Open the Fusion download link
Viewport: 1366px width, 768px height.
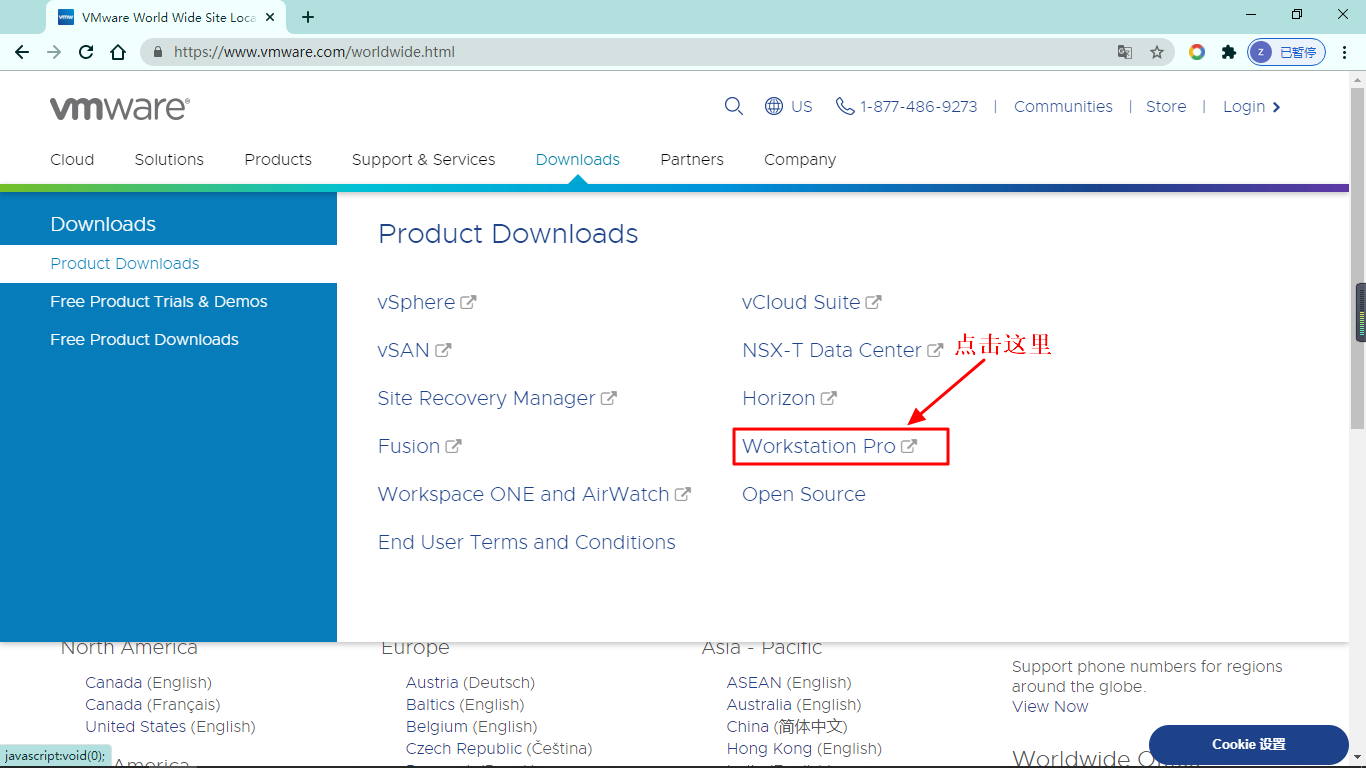pos(419,446)
